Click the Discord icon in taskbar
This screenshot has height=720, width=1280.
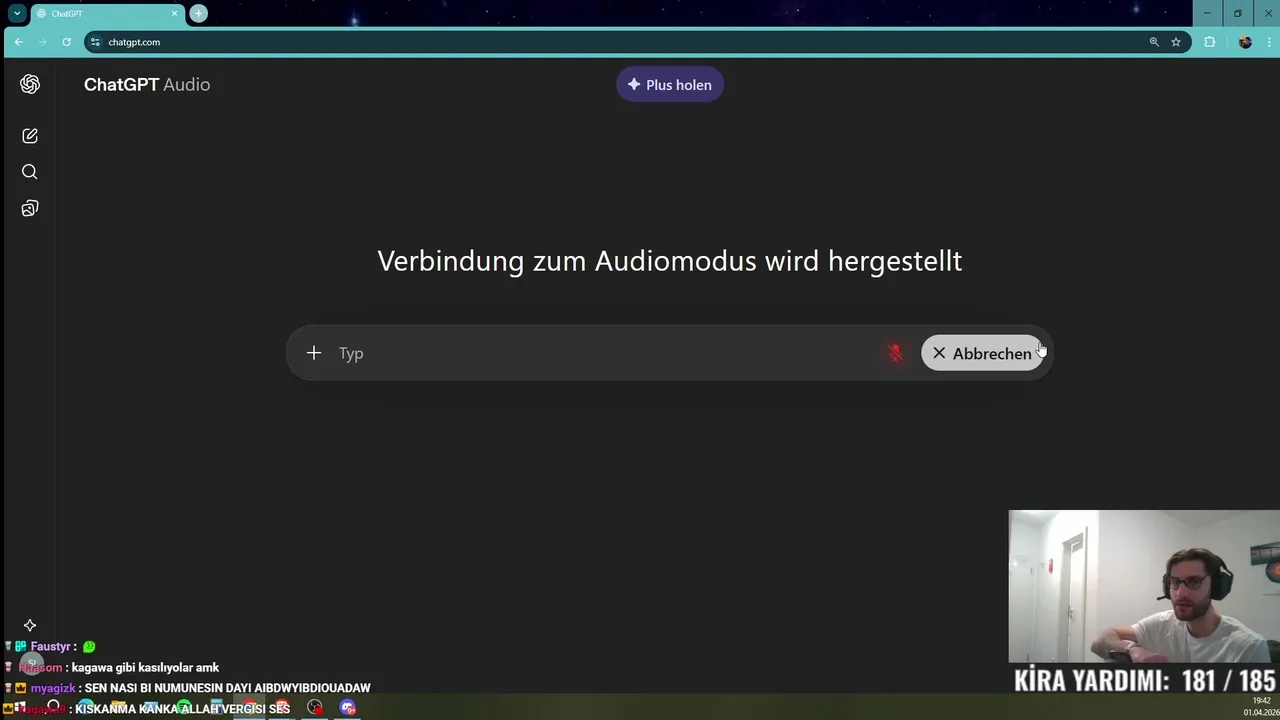coord(348,707)
